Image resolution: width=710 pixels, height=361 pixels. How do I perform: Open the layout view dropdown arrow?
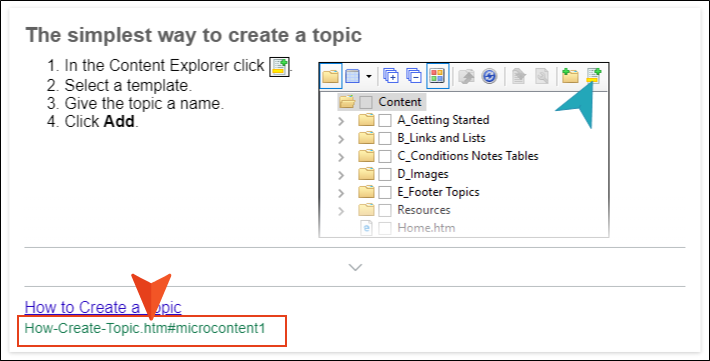(x=369, y=76)
